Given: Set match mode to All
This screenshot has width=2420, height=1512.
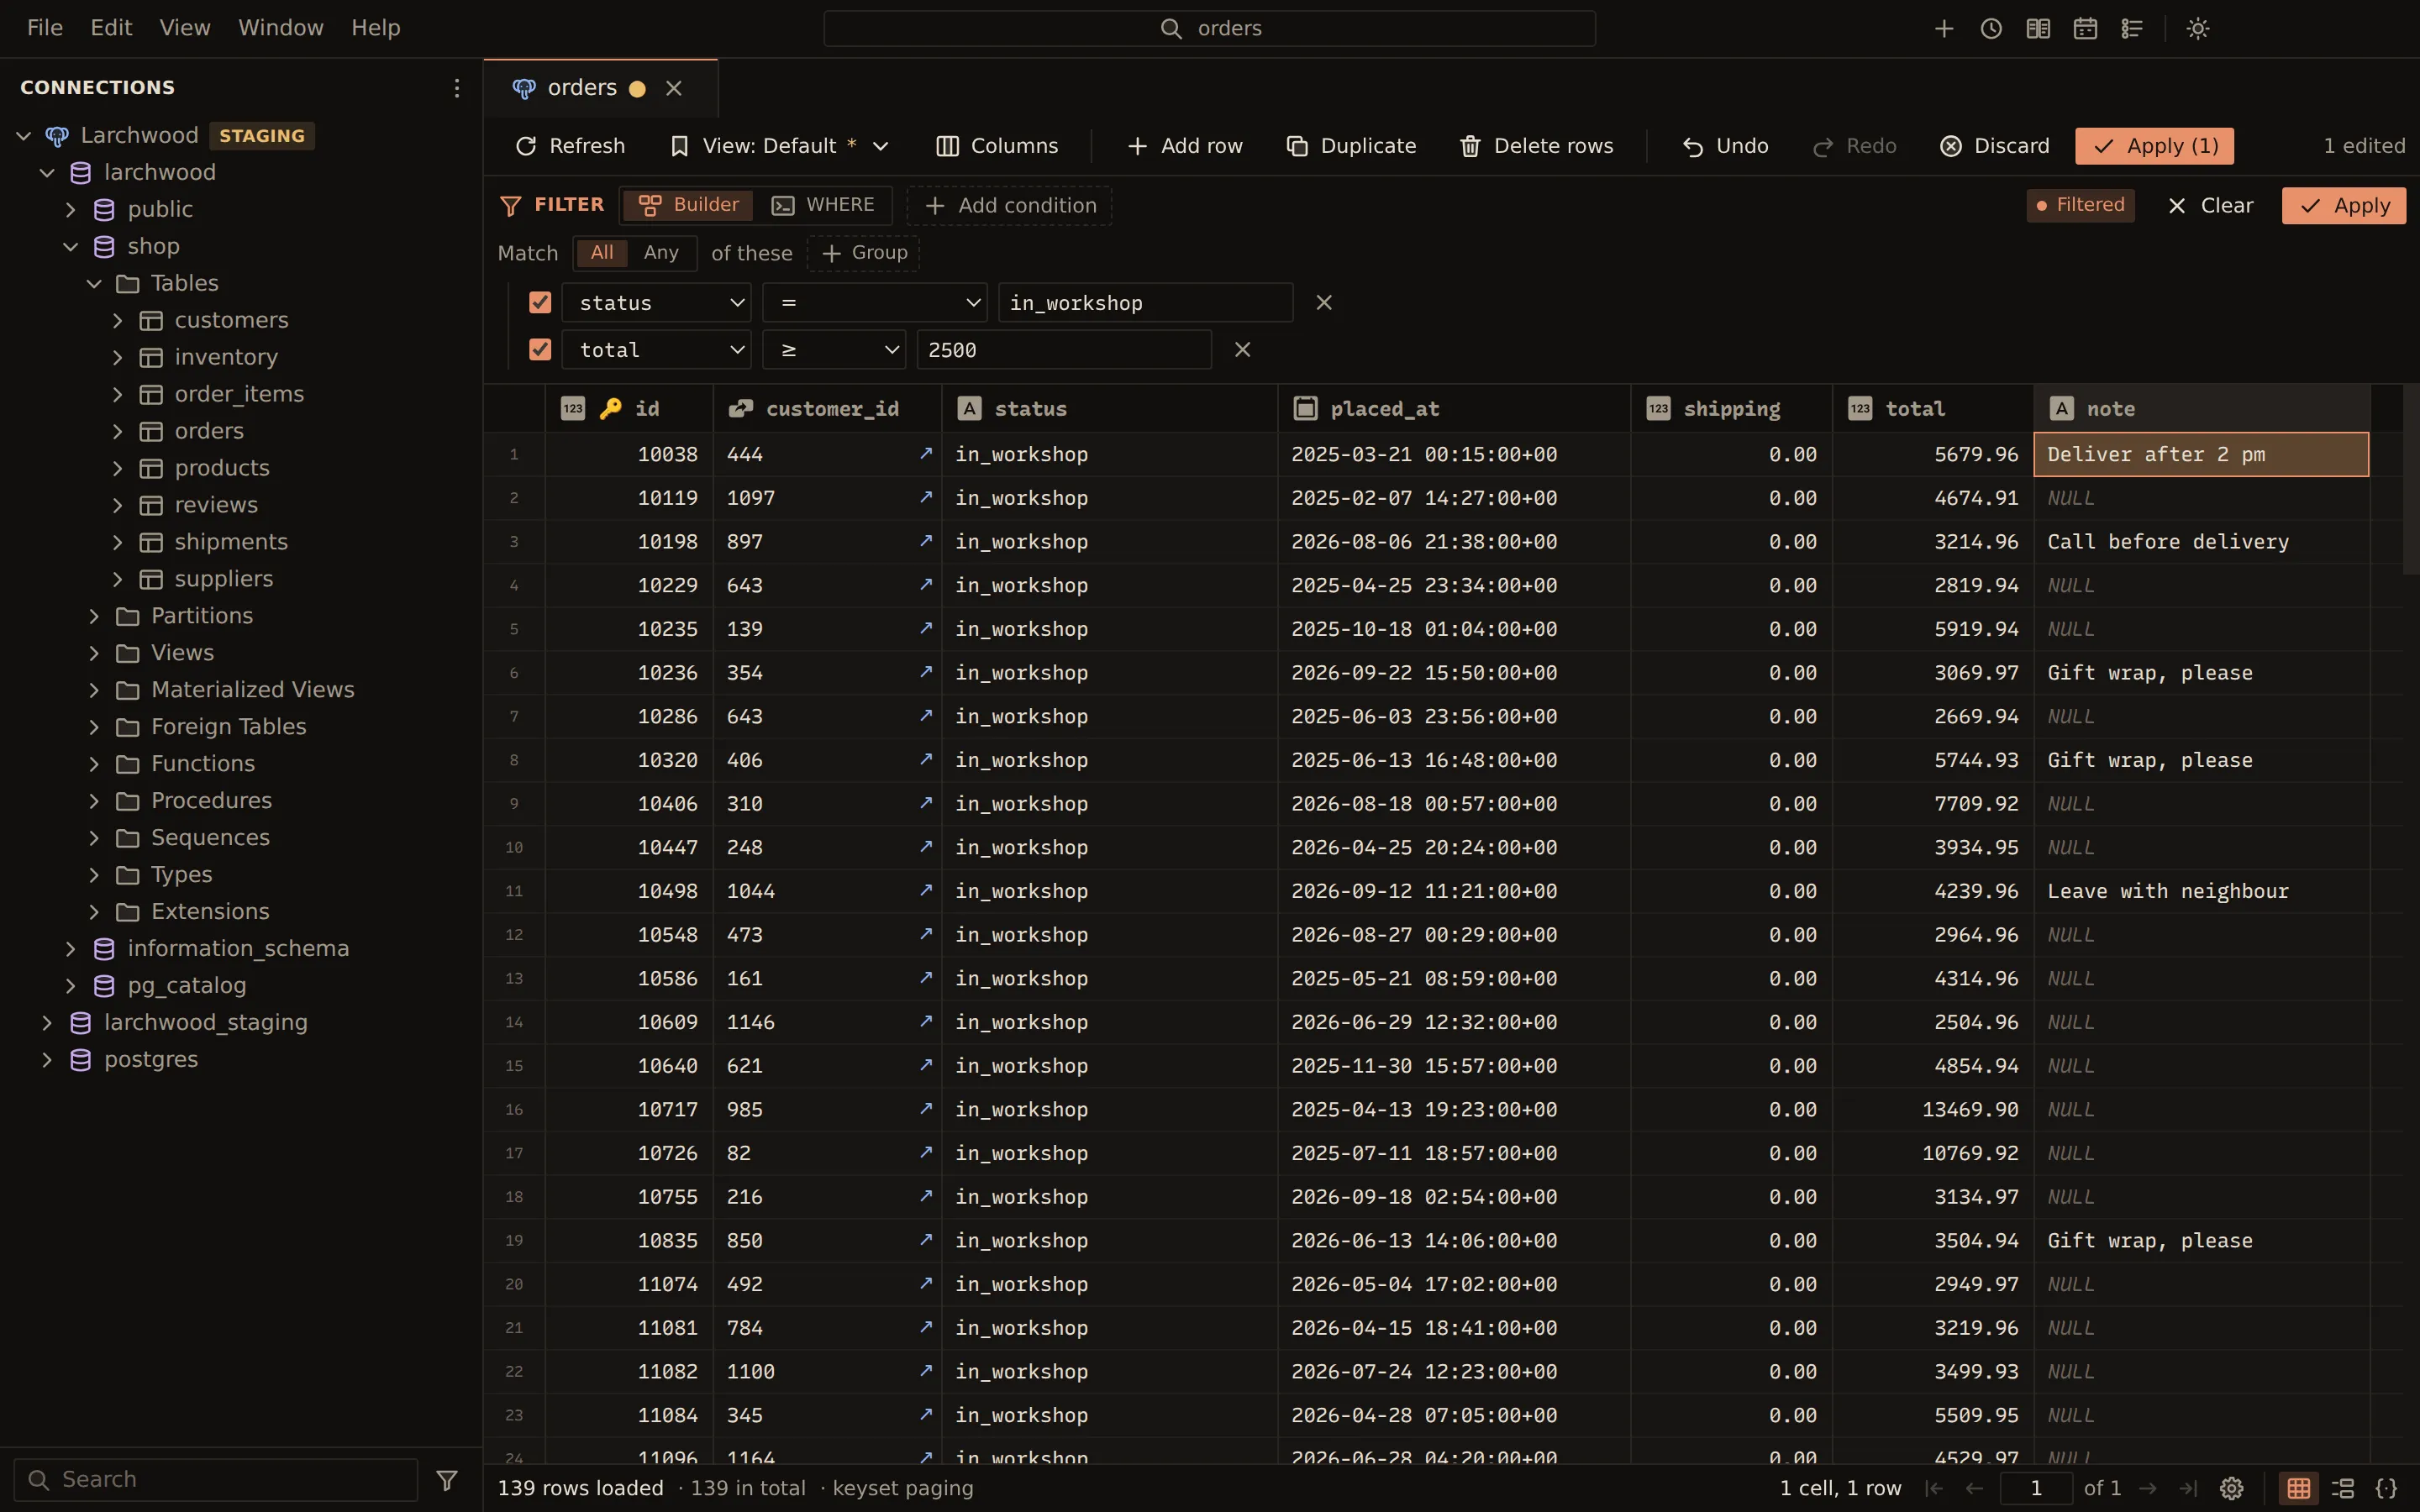Looking at the screenshot, I should point(602,253).
